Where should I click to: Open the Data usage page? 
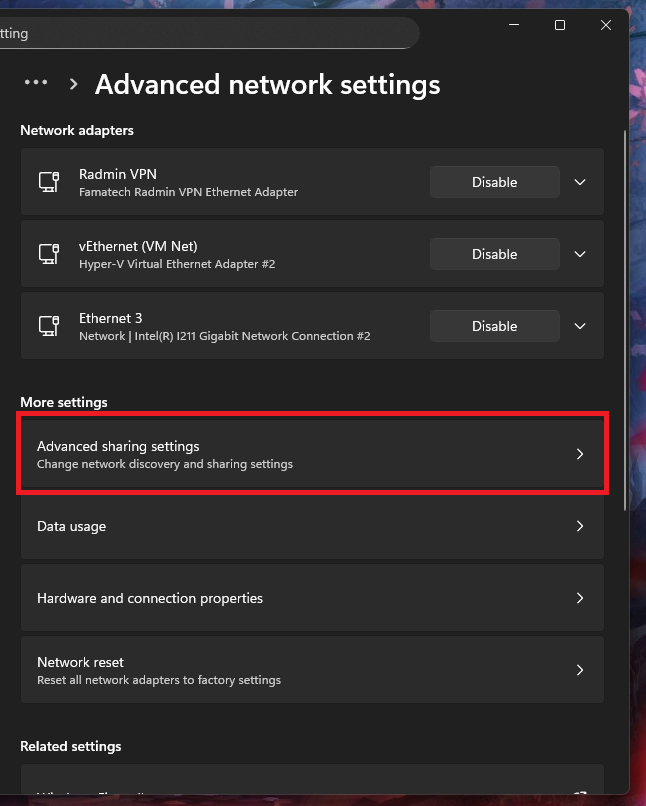point(312,526)
